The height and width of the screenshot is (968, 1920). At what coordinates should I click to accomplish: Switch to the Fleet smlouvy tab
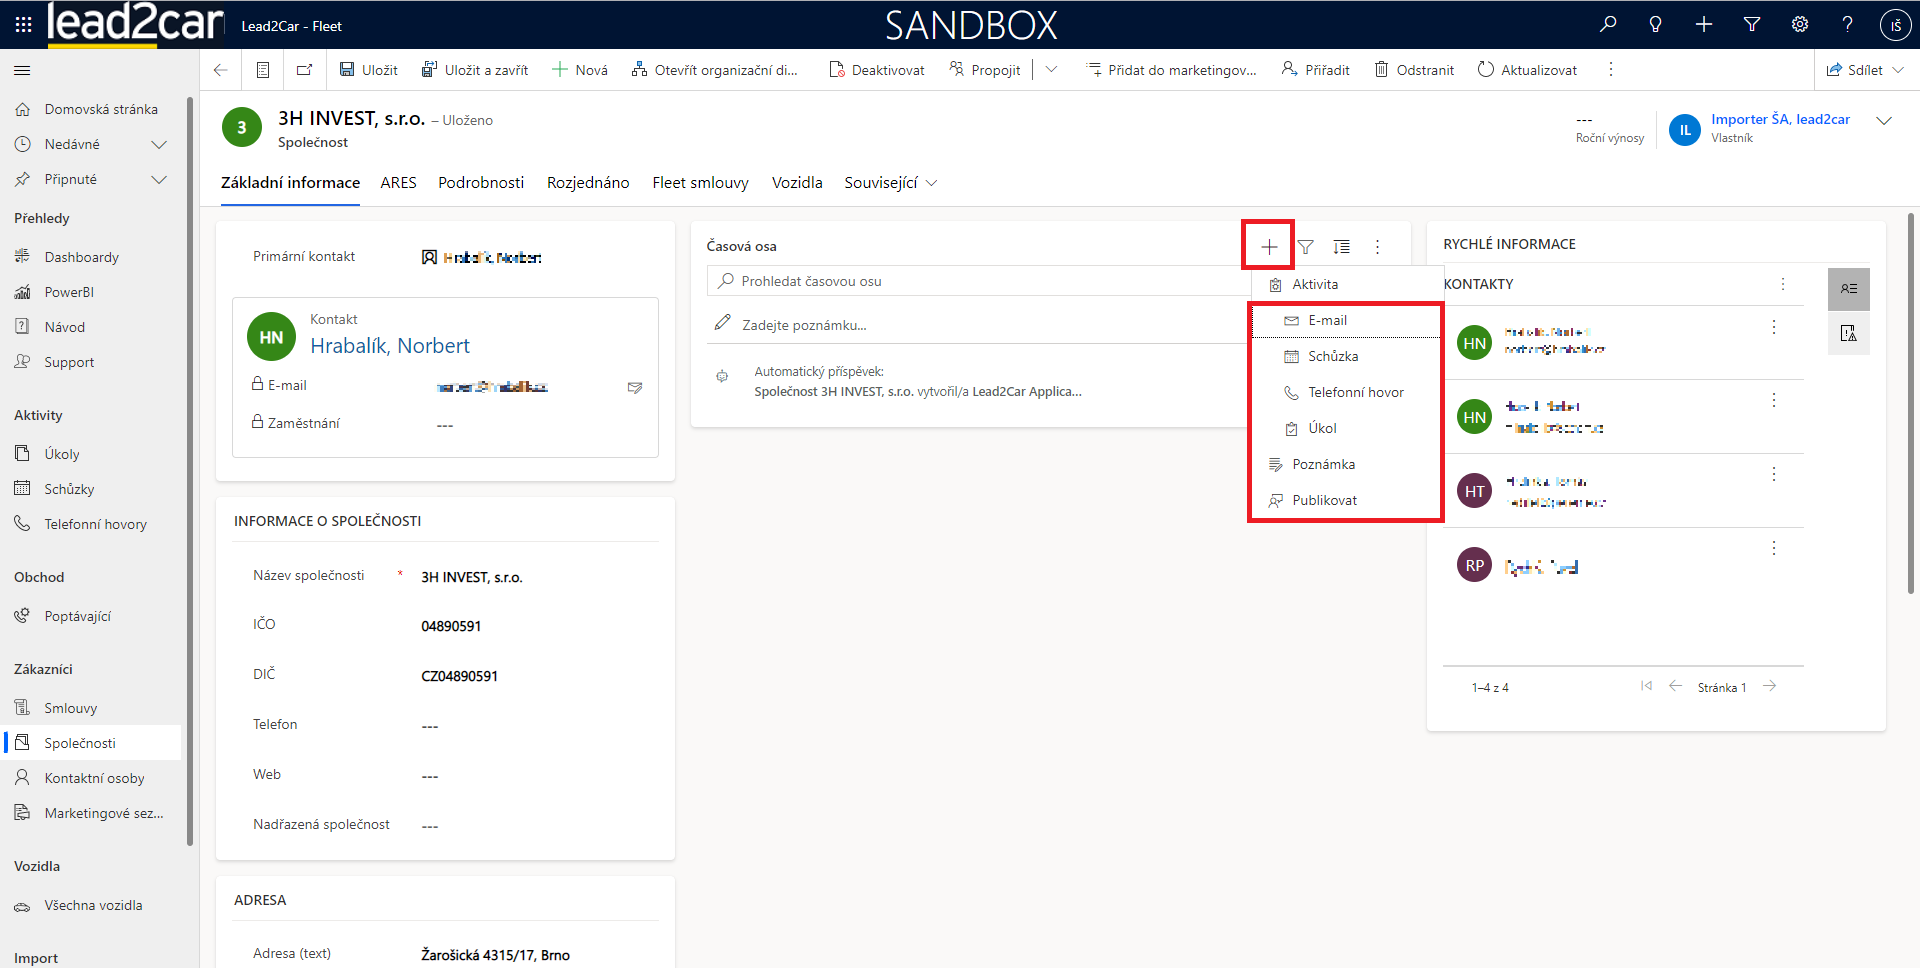700,182
